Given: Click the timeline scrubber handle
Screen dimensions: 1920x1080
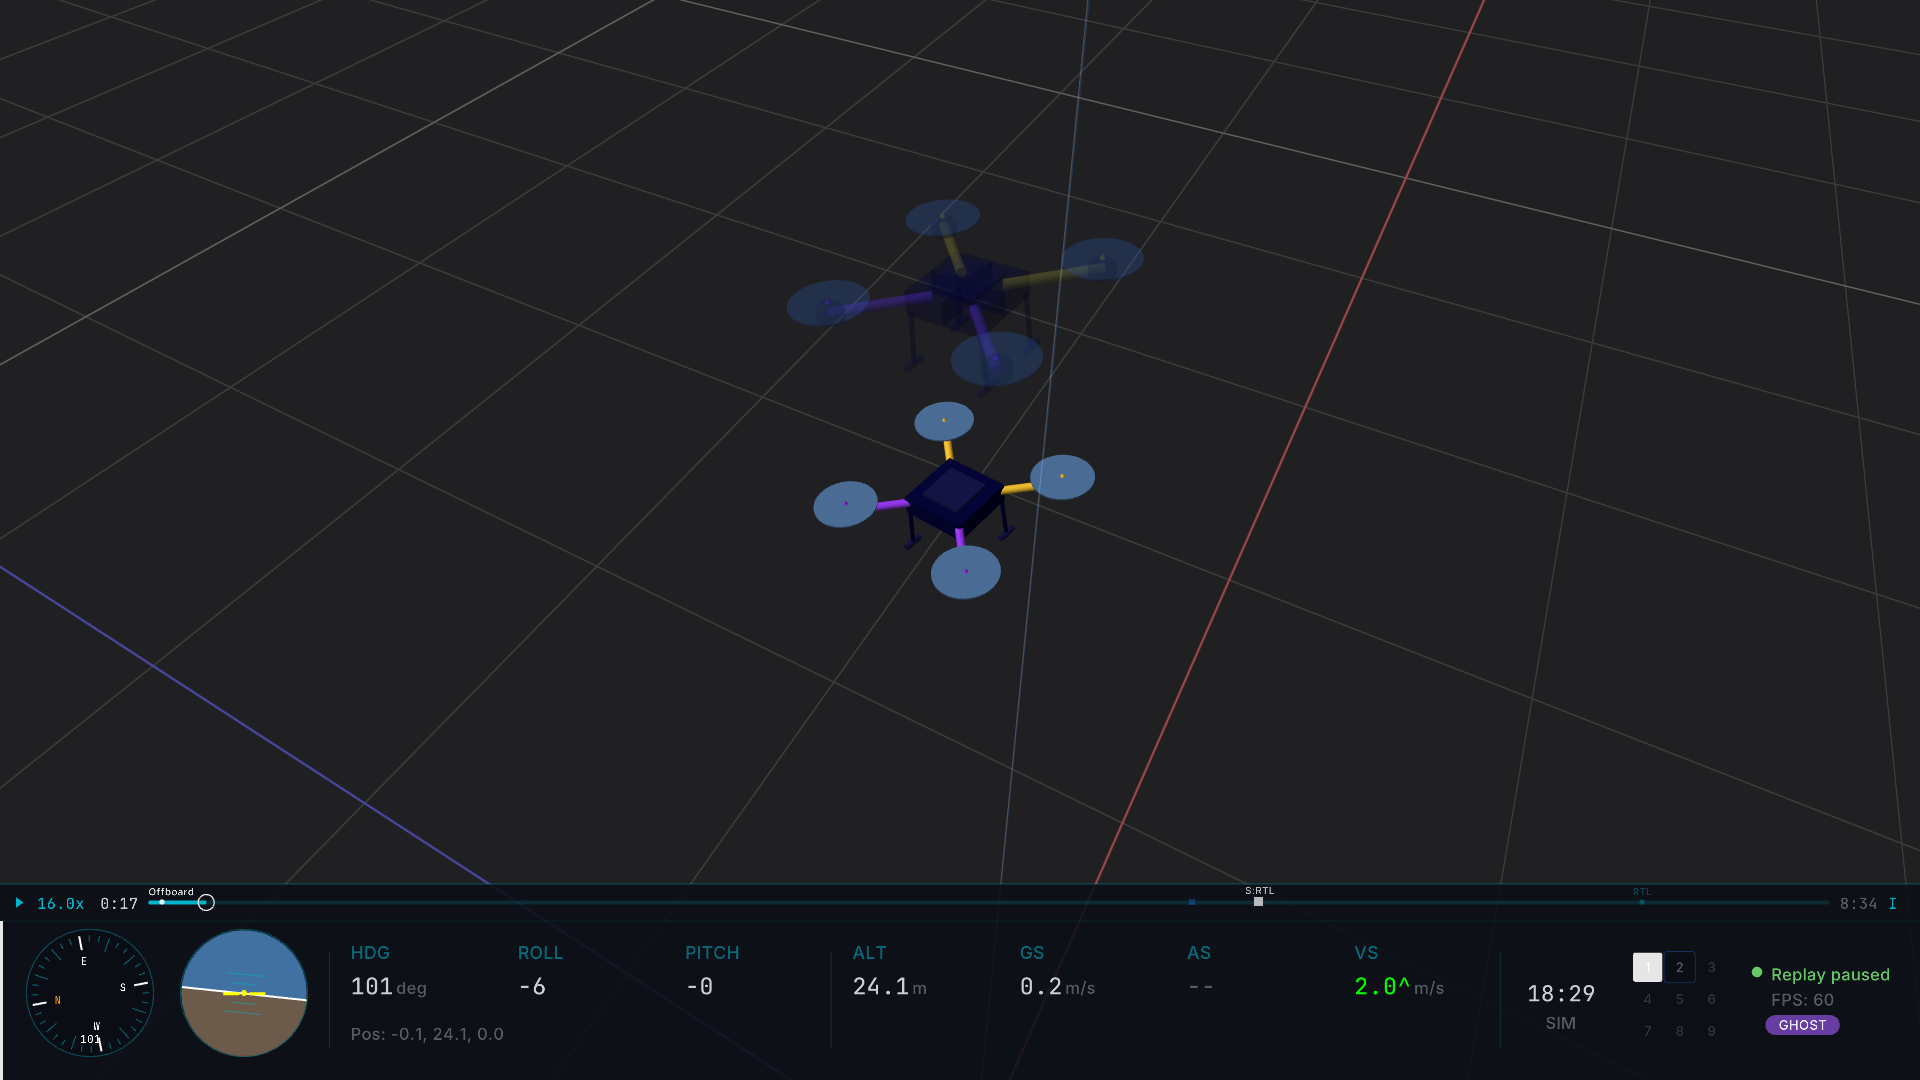Looking at the screenshot, I should coord(206,903).
